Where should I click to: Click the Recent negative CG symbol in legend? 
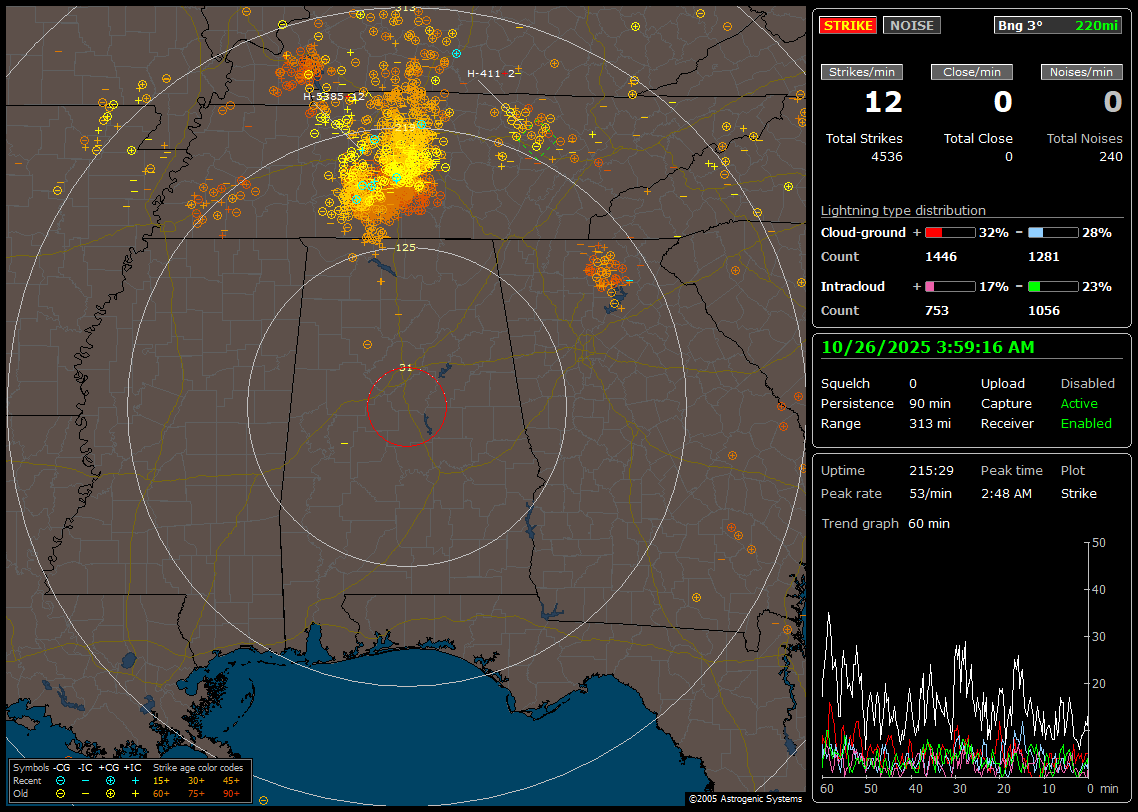[x=60, y=780]
